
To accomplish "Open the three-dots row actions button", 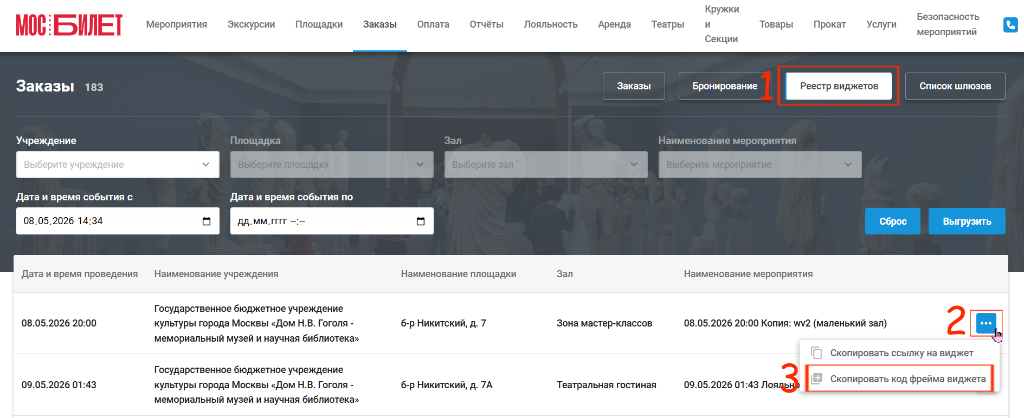I will [x=986, y=323].
